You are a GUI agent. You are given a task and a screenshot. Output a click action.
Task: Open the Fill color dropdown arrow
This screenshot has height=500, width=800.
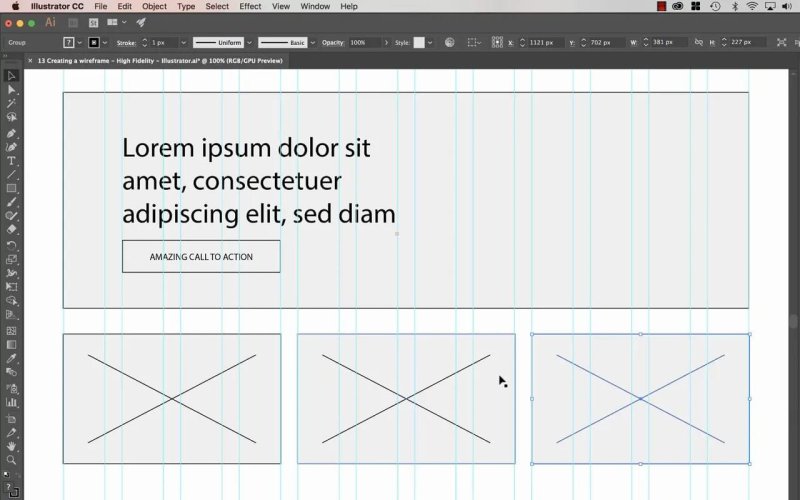[79, 43]
